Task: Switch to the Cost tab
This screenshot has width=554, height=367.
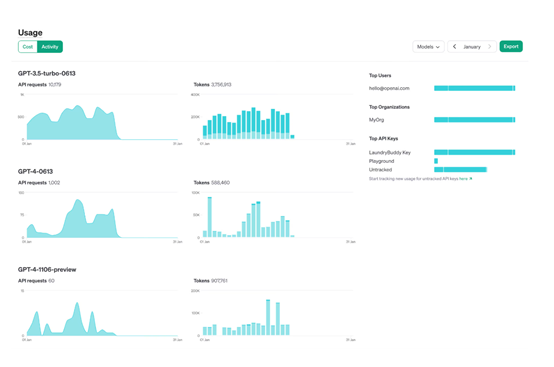Action: [x=28, y=47]
